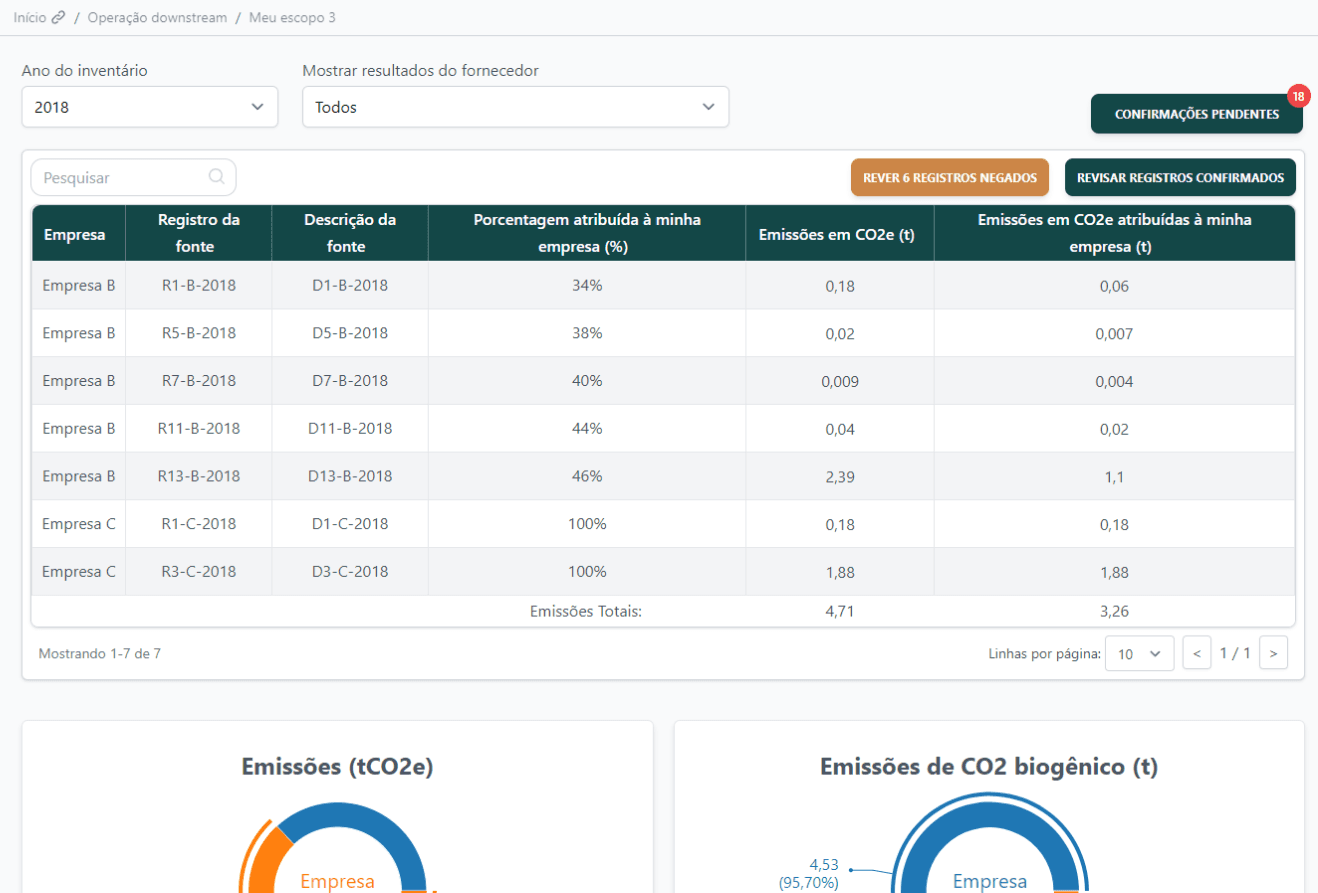Click the D13-B-2018 description cell
Viewport: 1318px width, 893px height.
pyautogui.click(x=350, y=476)
